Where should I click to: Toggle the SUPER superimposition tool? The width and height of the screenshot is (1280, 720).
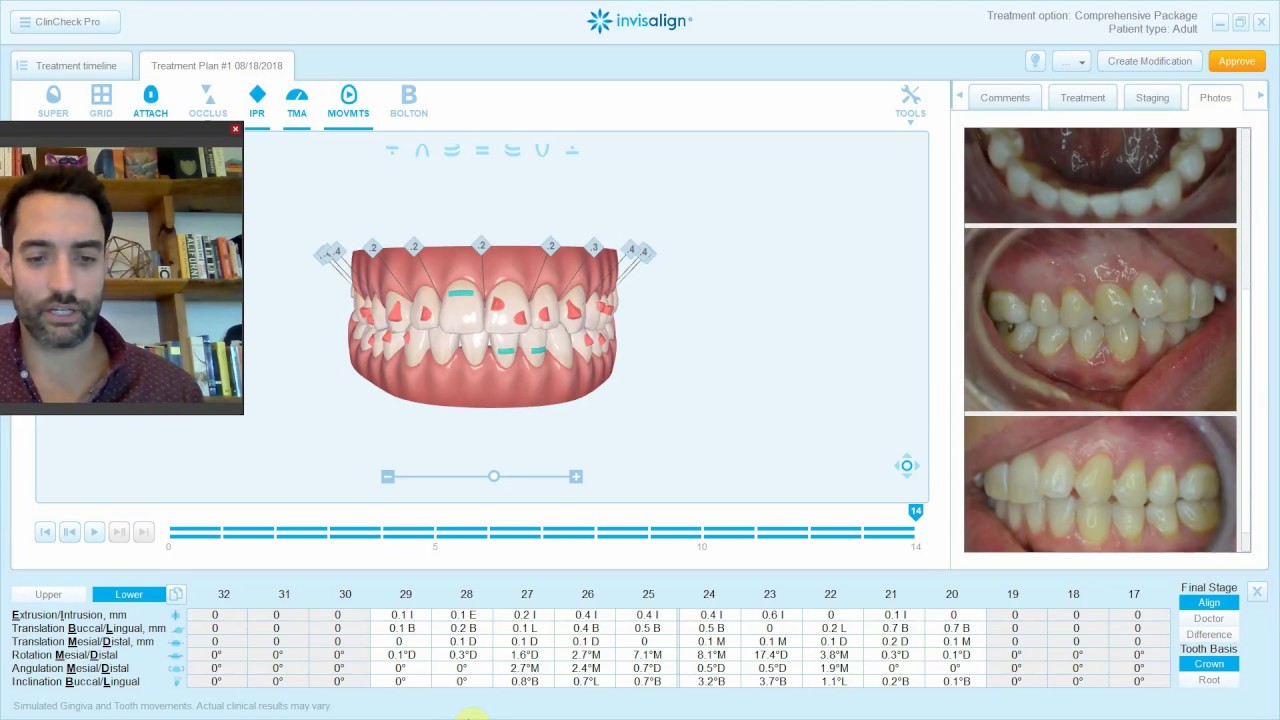click(x=53, y=101)
